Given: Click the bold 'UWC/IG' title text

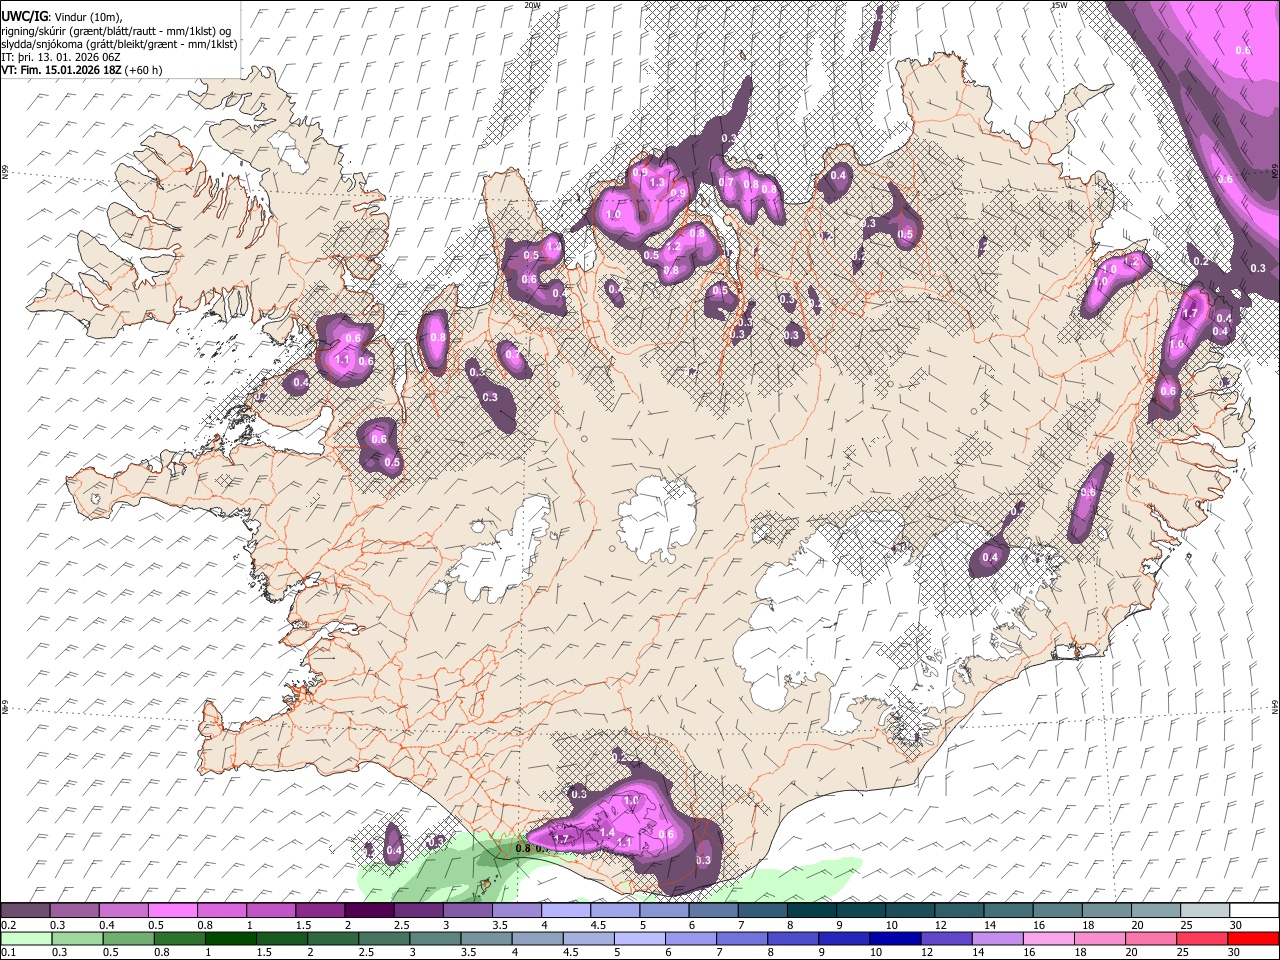Looking at the screenshot, I should pos(24,17).
